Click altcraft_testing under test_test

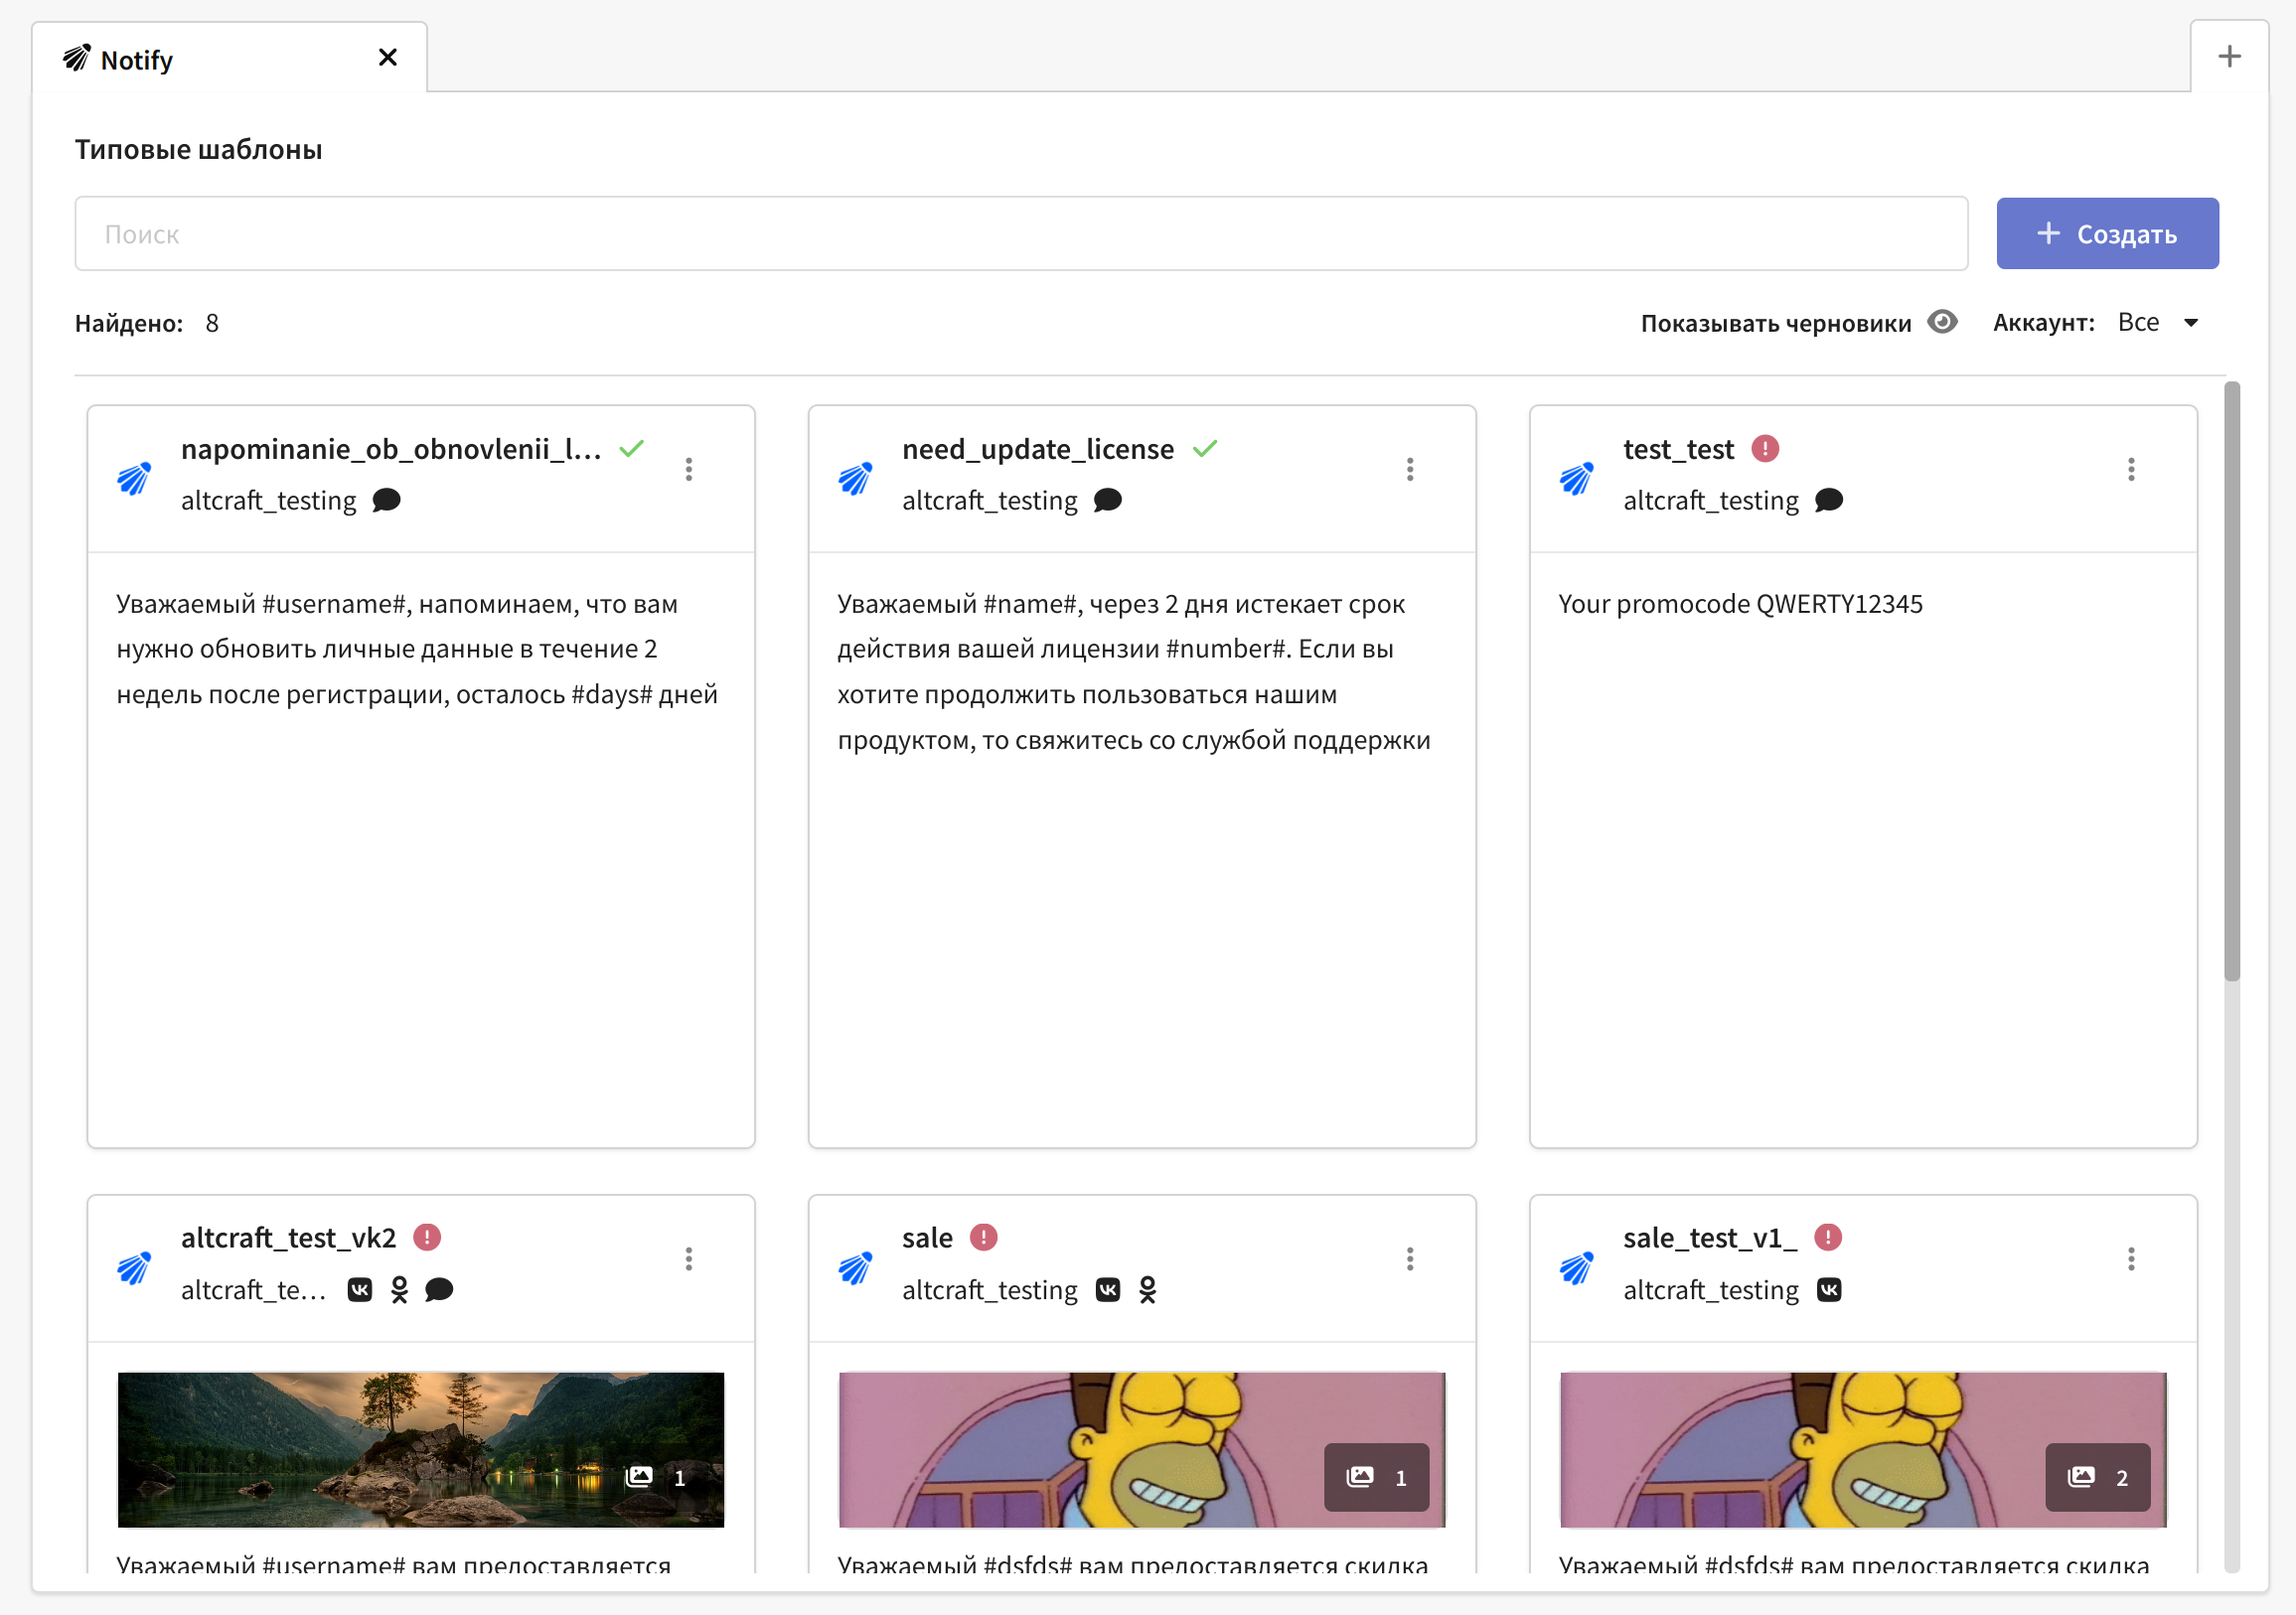[x=1710, y=500]
